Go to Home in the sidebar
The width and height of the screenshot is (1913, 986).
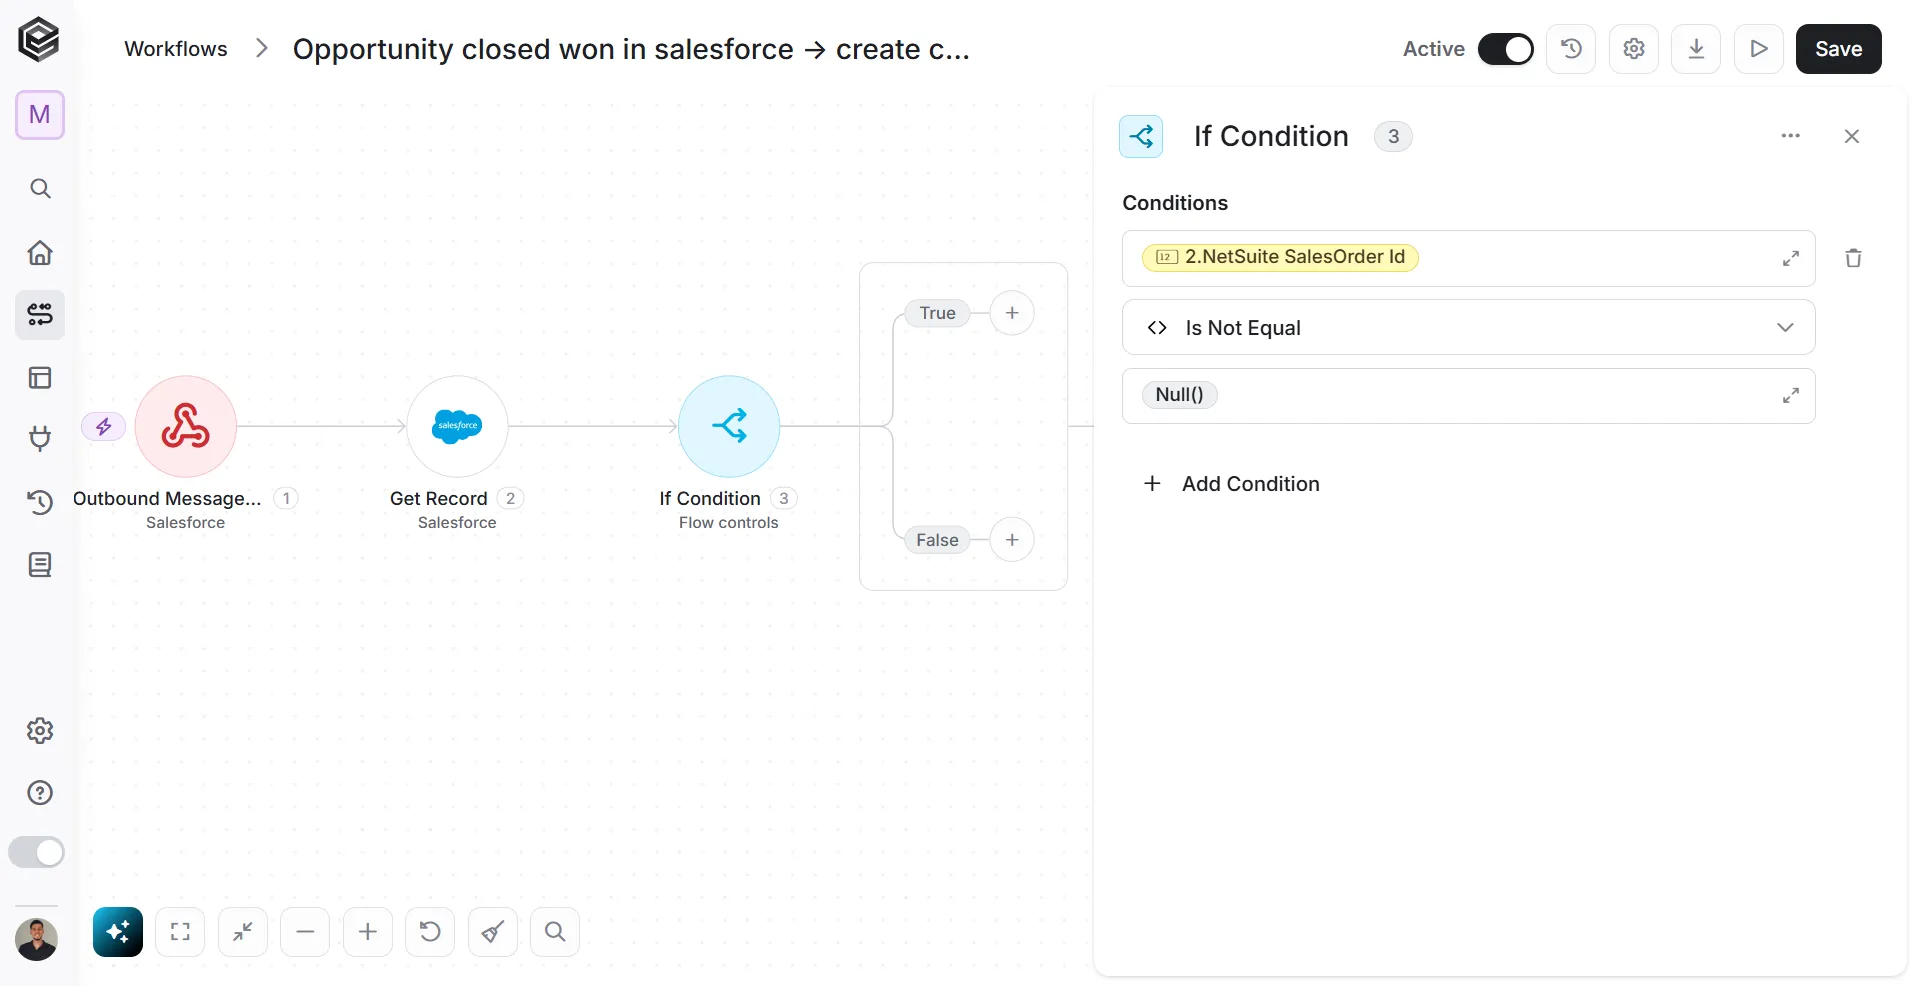tap(40, 252)
